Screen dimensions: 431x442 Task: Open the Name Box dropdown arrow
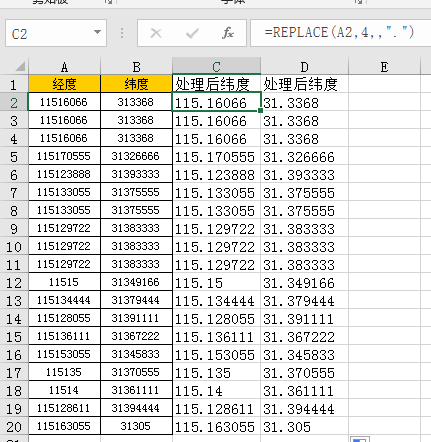97,32
